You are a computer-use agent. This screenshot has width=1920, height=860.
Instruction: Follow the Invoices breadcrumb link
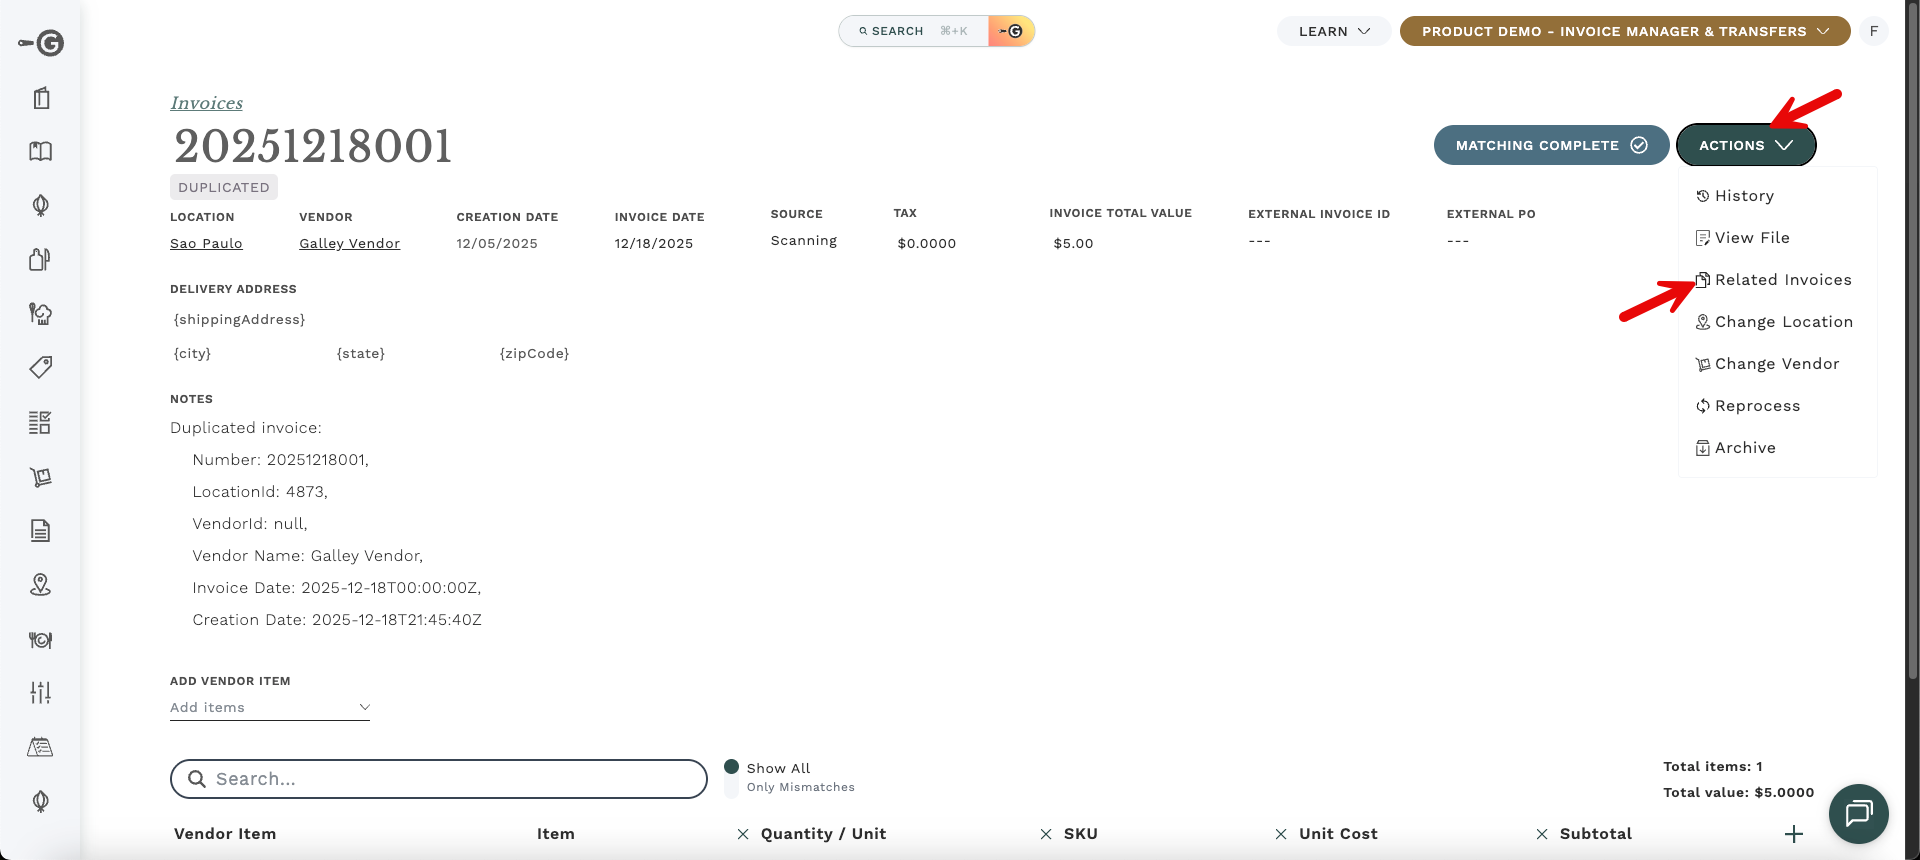coord(206,103)
